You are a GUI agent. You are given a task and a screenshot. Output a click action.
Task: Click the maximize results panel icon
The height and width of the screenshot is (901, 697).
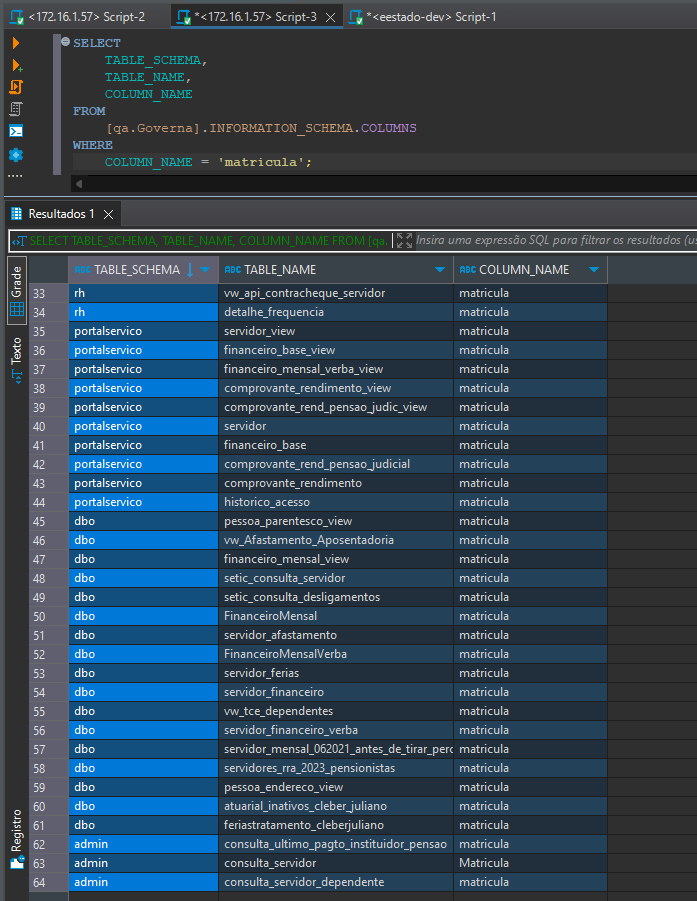coord(405,240)
